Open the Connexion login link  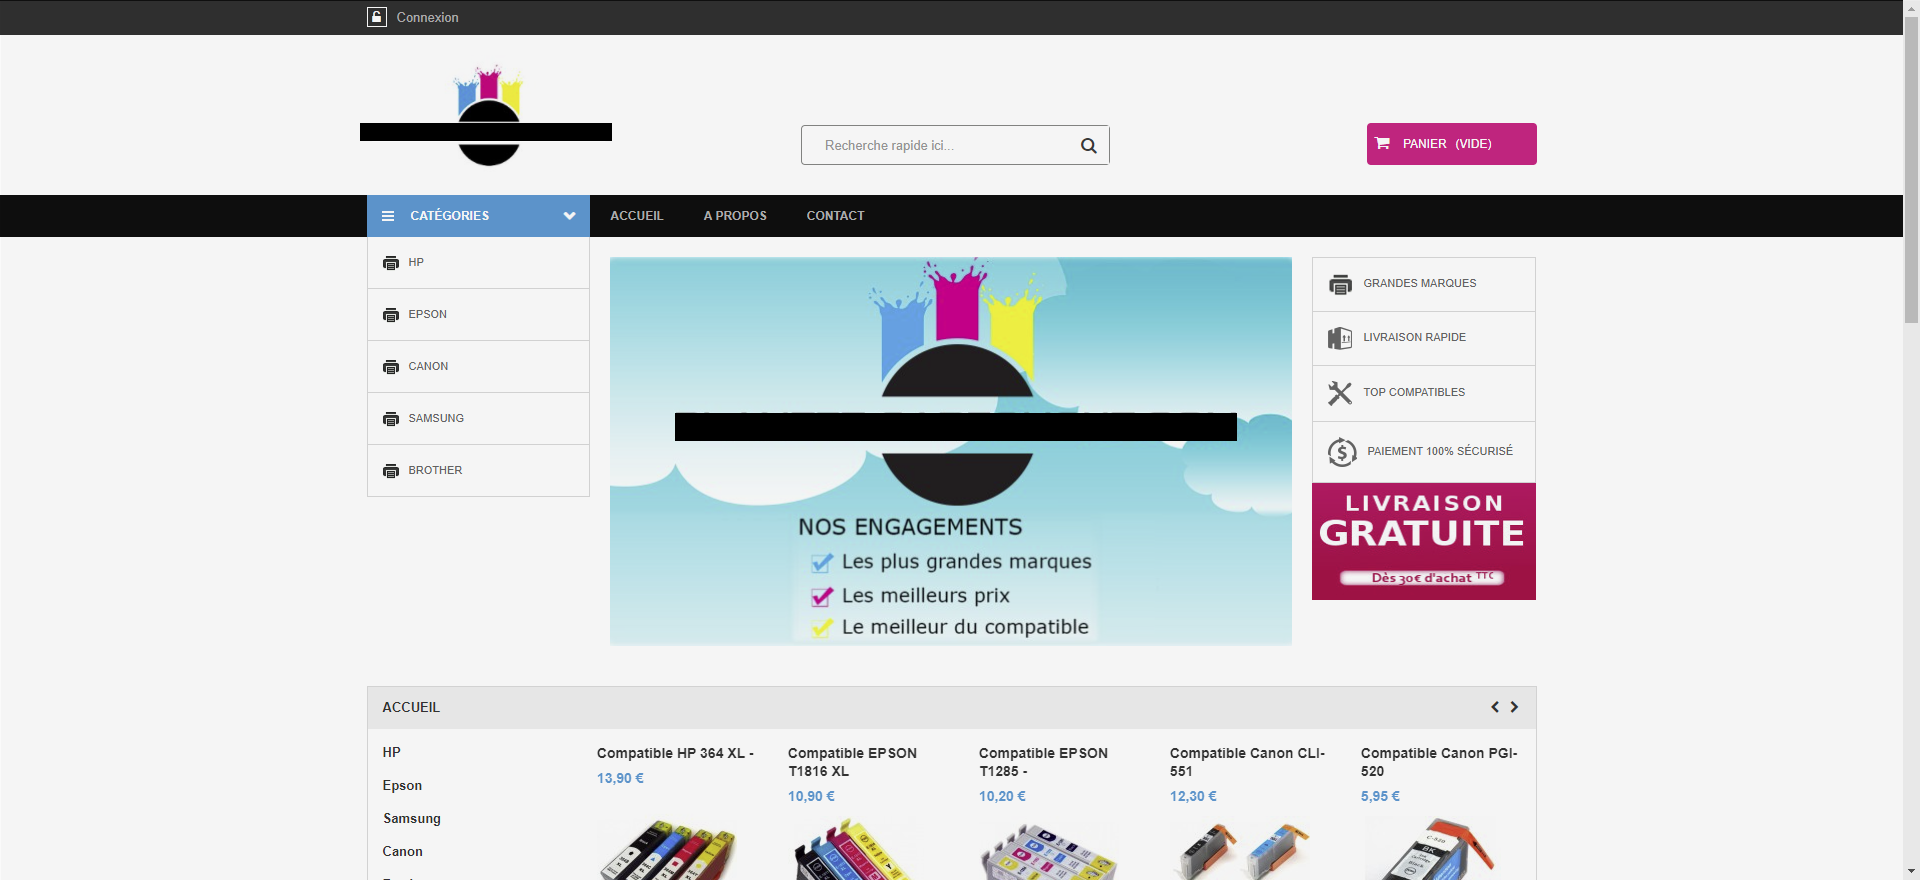(427, 17)
